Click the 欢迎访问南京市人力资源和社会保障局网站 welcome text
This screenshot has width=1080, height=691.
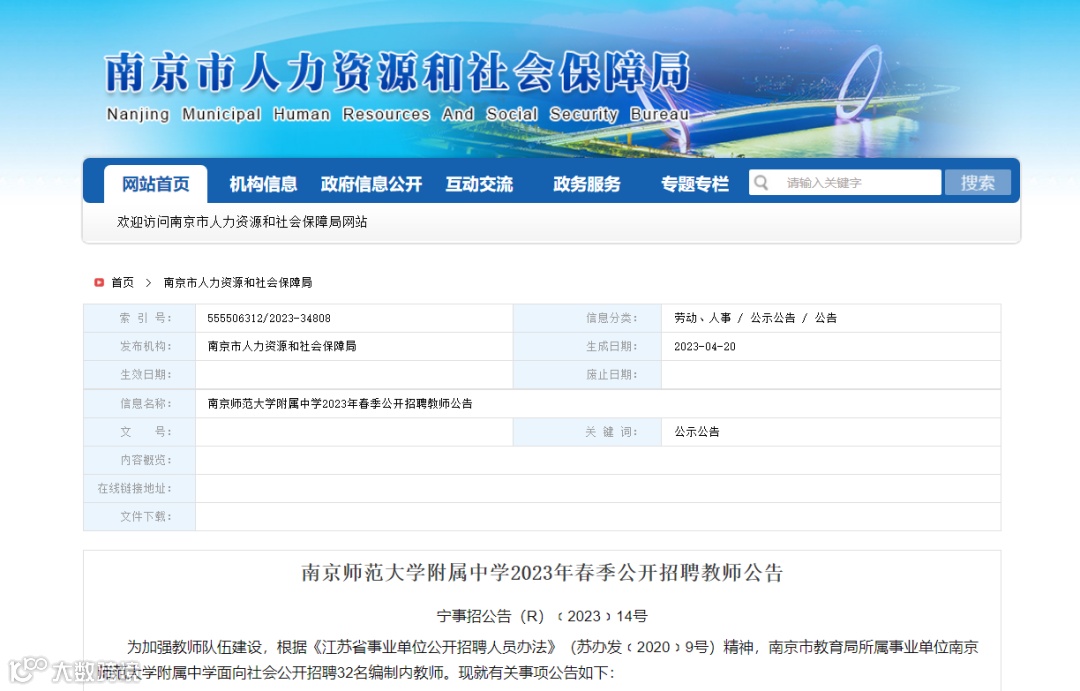[x=242, y=222]
